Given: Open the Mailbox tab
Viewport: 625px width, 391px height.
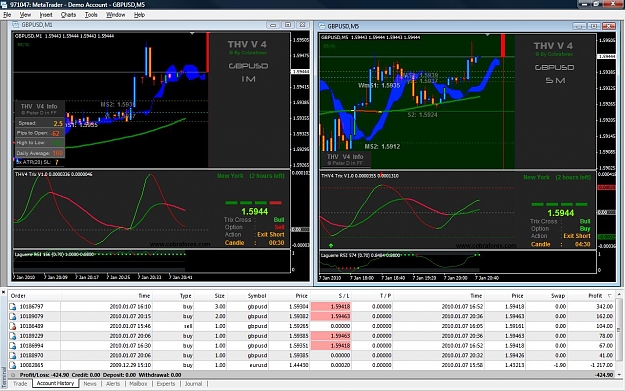Looking at the screenshot, I should (x=138, y=383).
